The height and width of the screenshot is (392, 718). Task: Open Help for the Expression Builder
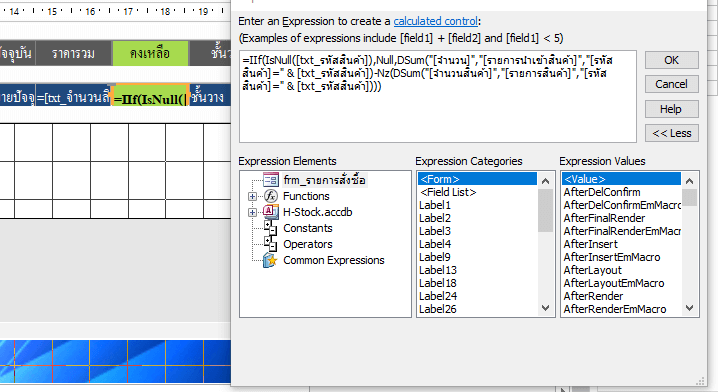(672, 109)
